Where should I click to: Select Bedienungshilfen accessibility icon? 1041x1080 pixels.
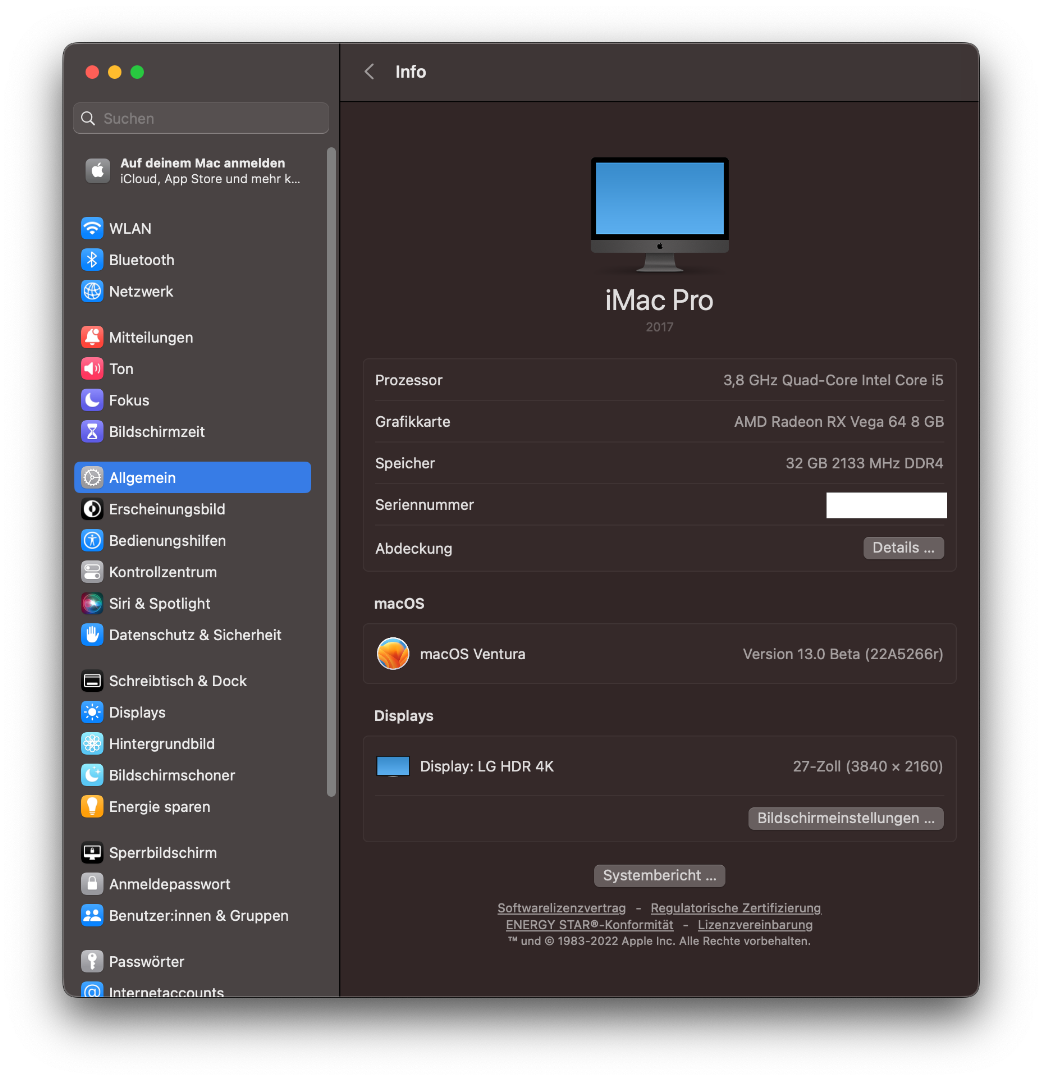click(x=92, y=541)
